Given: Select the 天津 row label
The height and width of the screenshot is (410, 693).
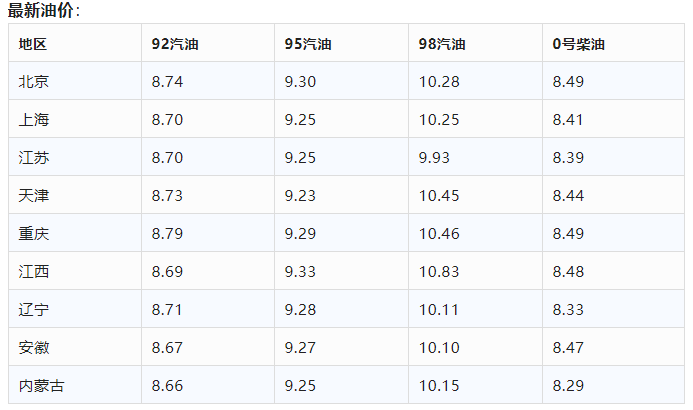Looking at the screenshot, I should [x=33, y=196].
